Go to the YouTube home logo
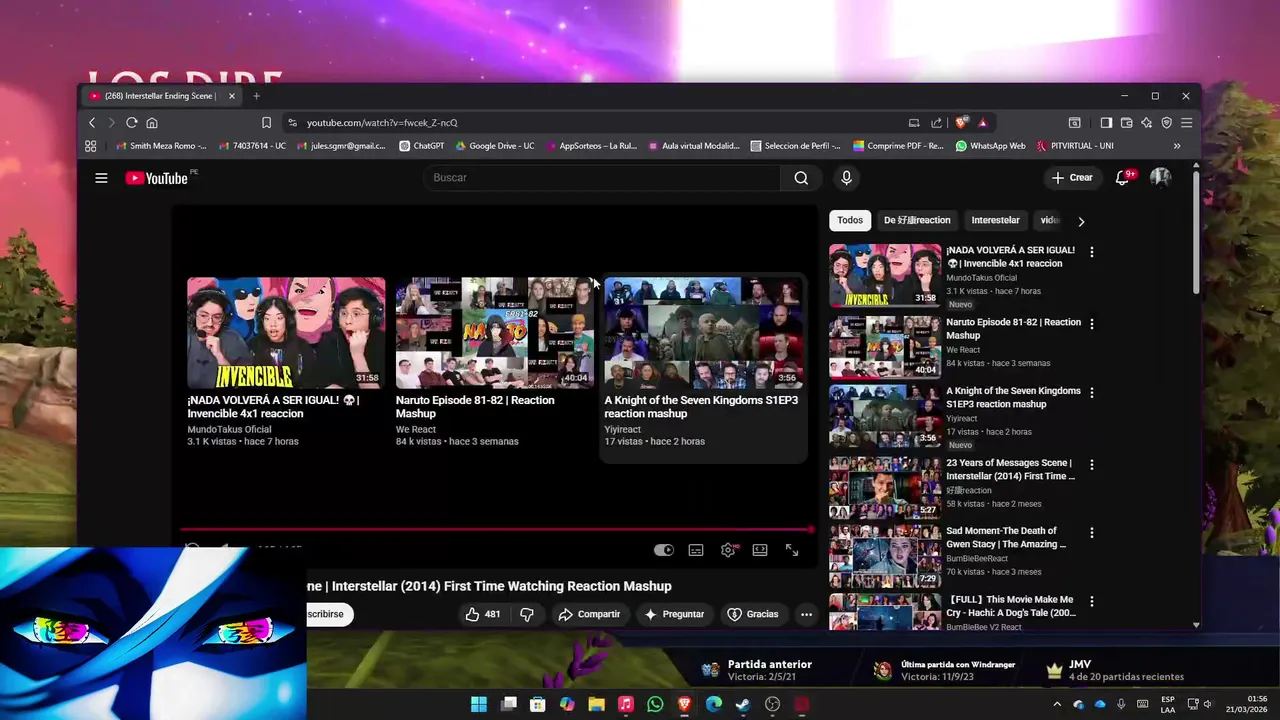This screenshot has height=720, width=1280. 156,178
